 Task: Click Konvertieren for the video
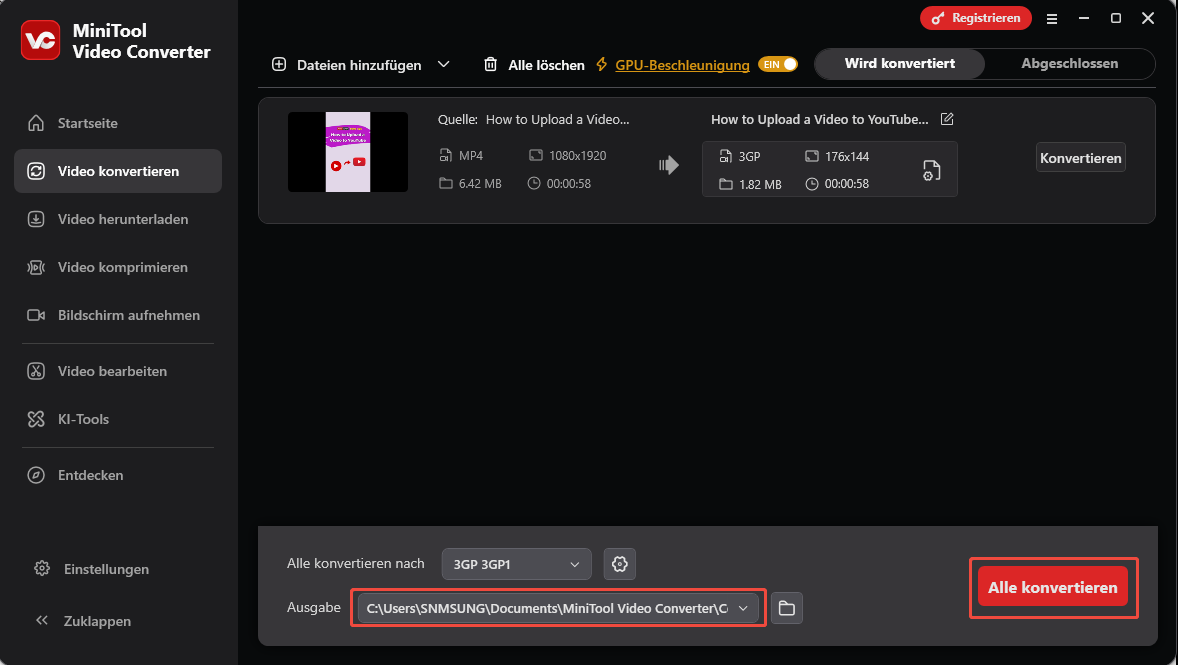(1080, 158)
